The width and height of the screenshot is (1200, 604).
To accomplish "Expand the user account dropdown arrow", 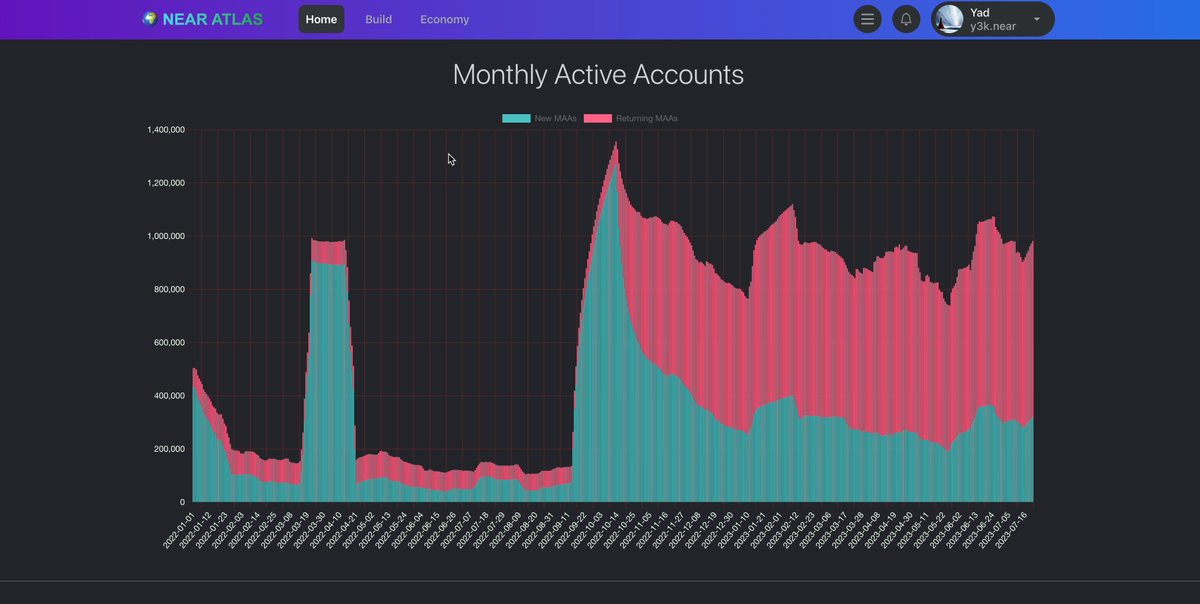I will (x=1037, y=19).
